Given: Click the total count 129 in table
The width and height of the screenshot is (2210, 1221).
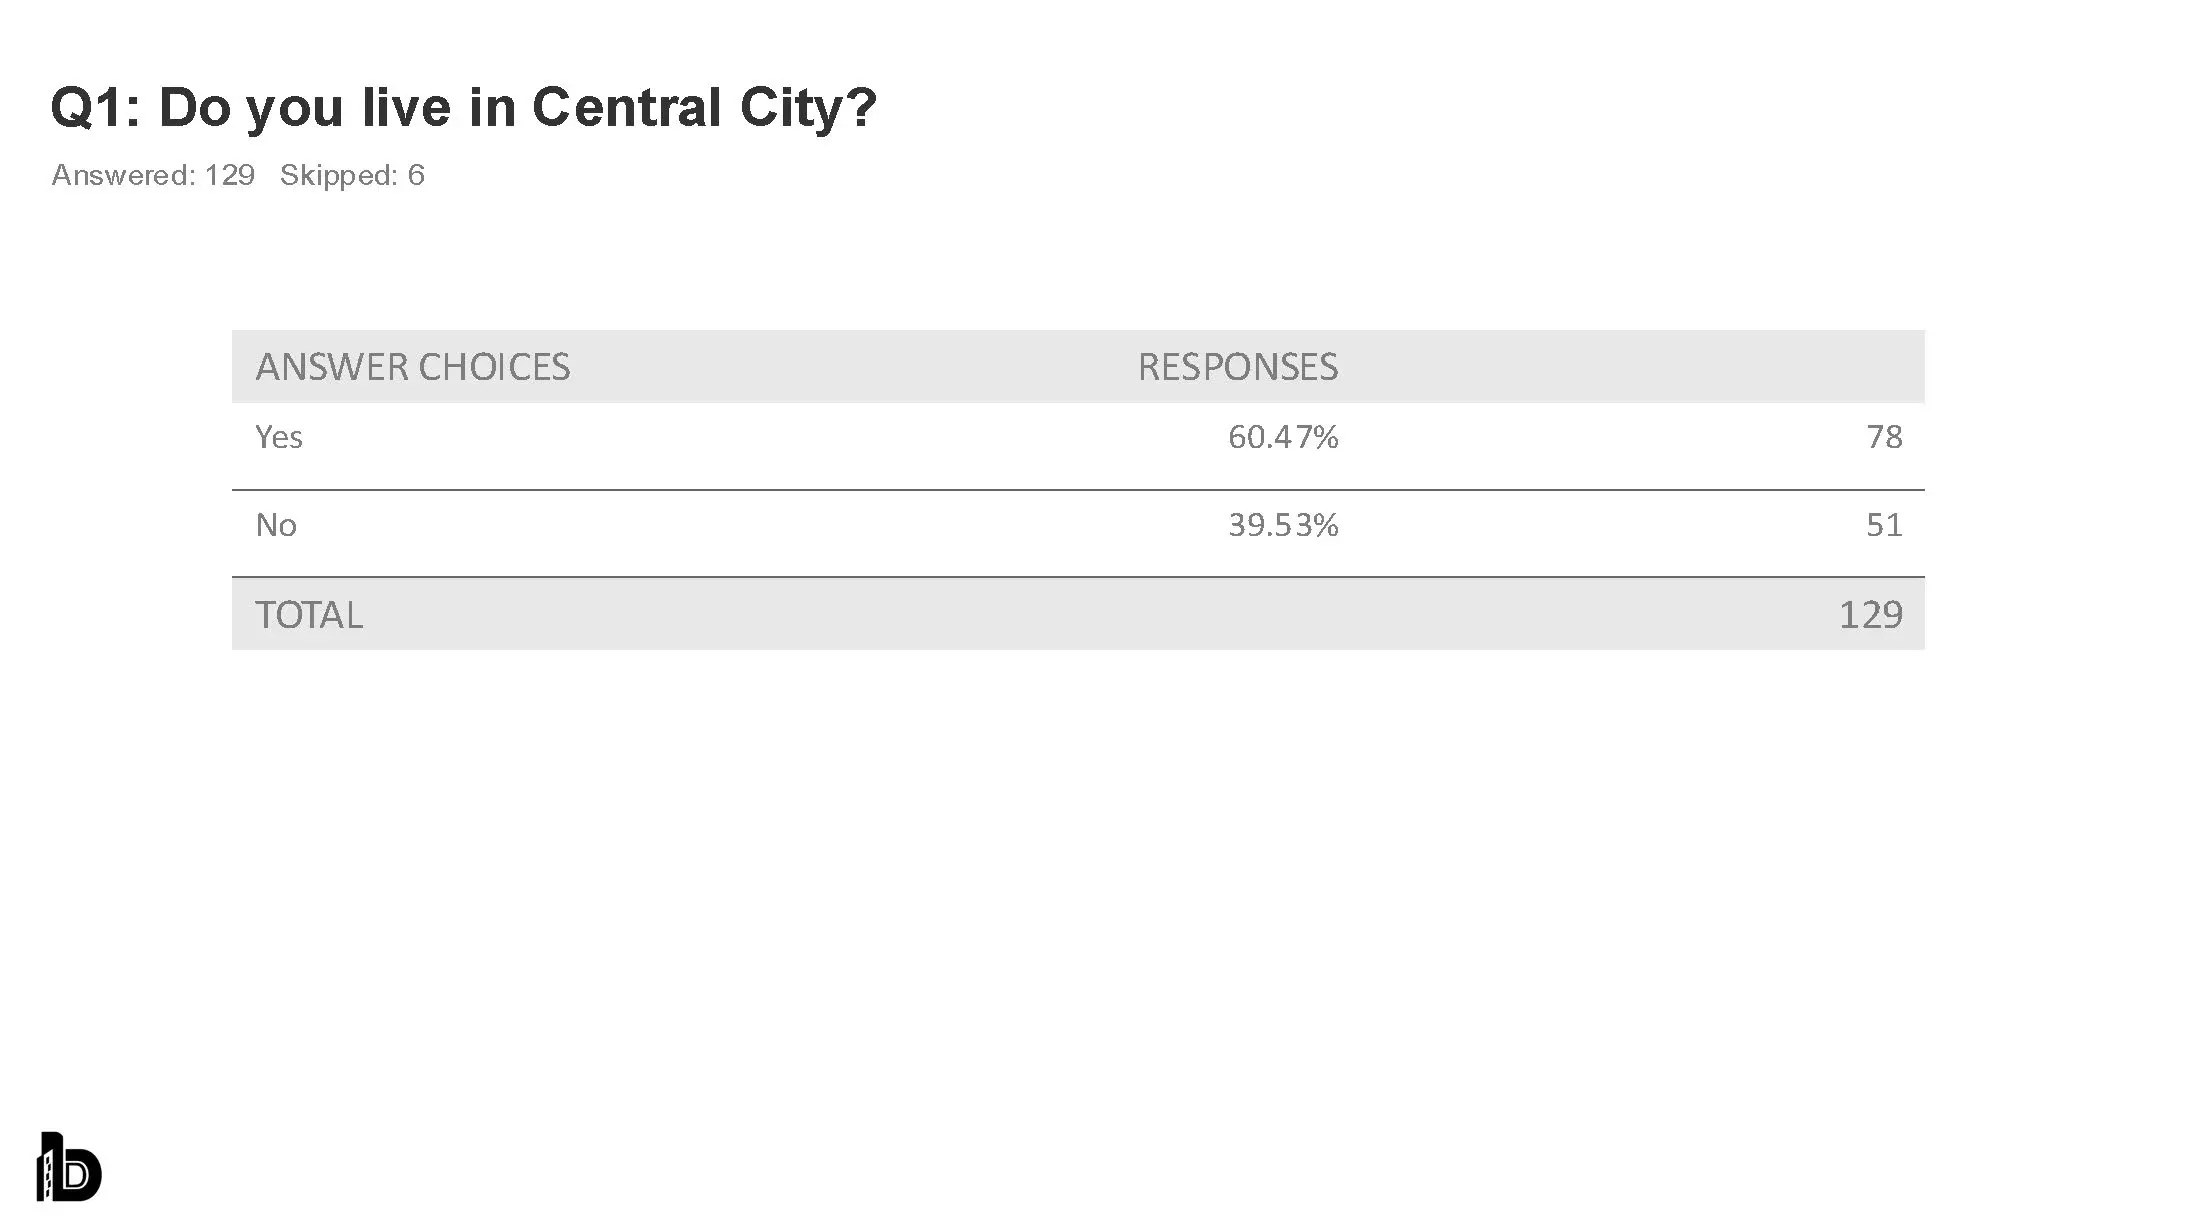Looking at the screenshot, I should tap(1870, 615).
